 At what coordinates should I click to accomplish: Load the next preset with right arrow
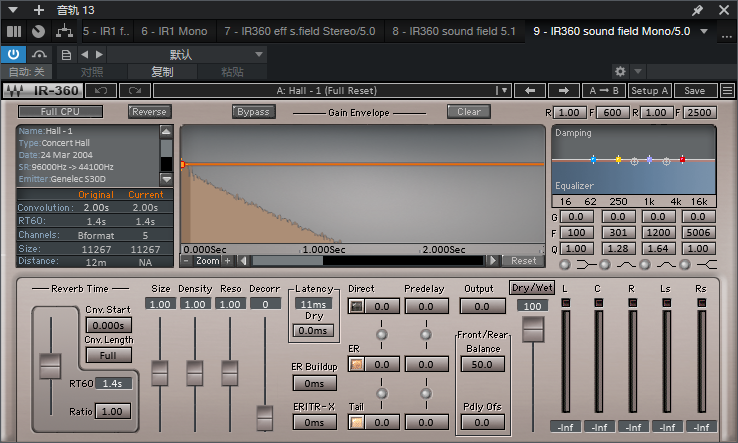pyautogui.click(x=563, y=90)
